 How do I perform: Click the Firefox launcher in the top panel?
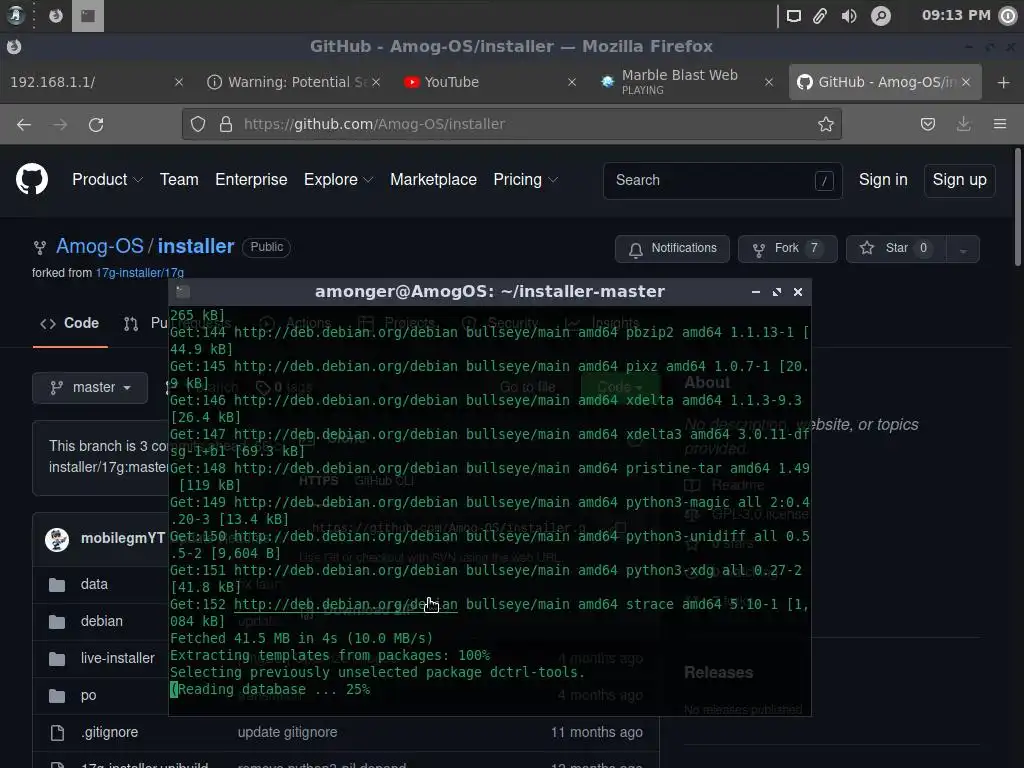[56, 16]
